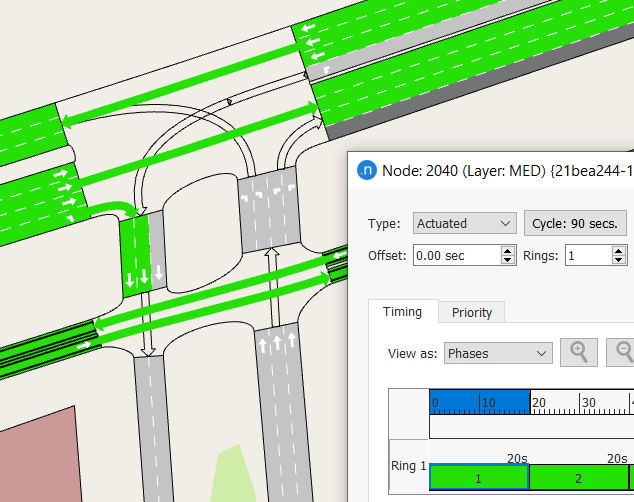Screen dimensions: 634x502
Task: Increase the Offset value with up arrow
Action: pos(507,250)
